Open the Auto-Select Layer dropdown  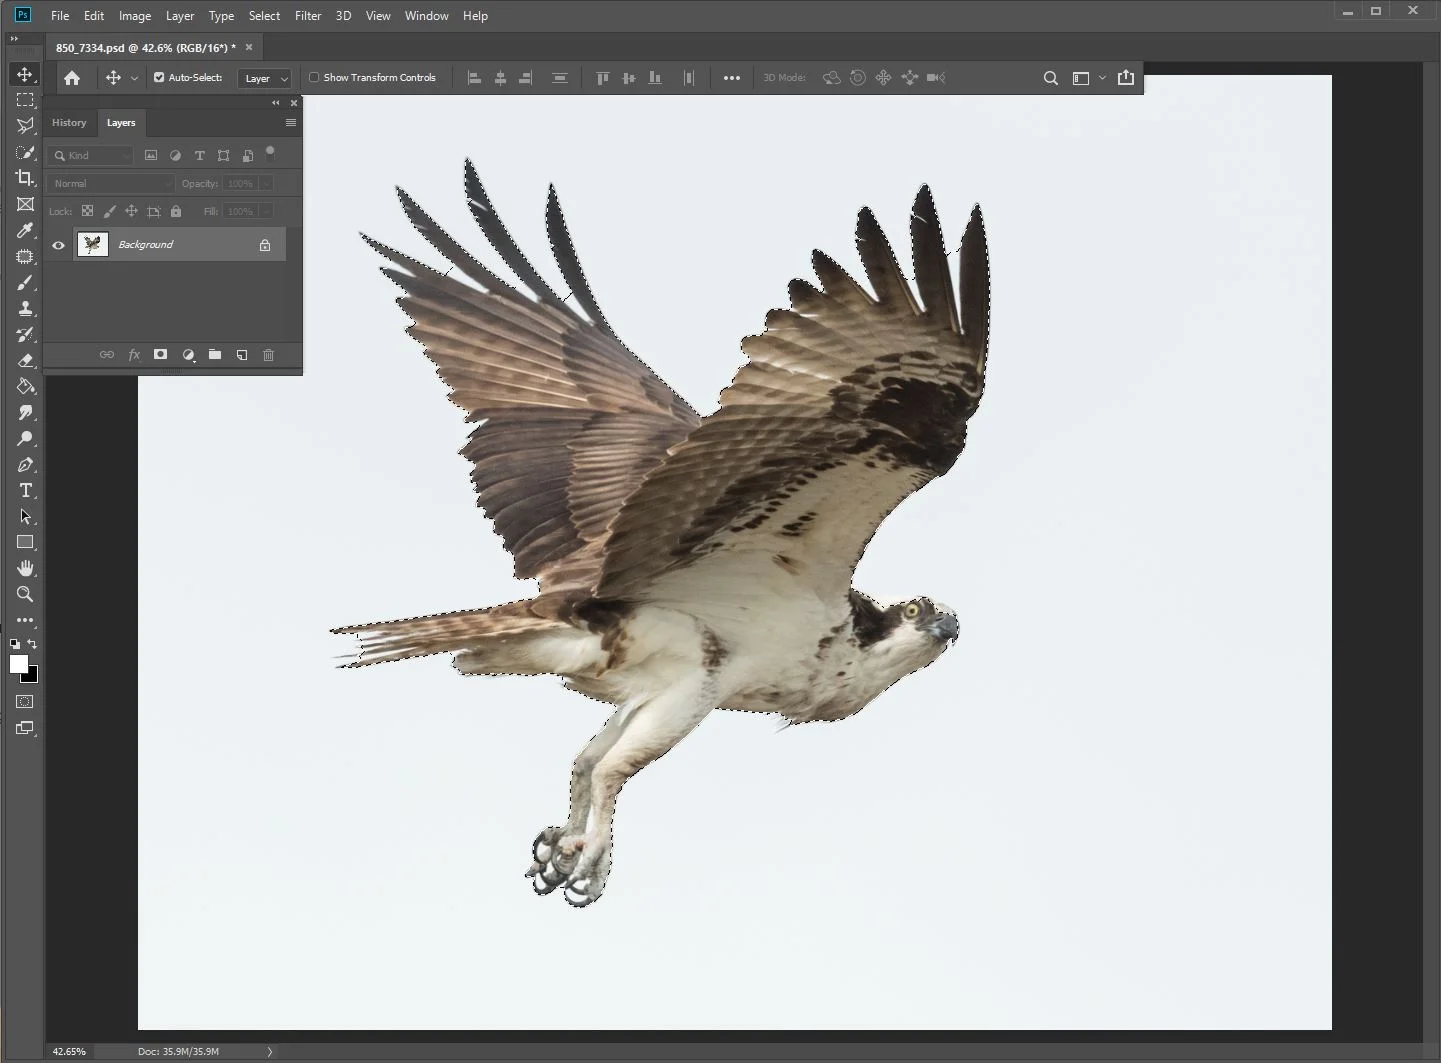265,78
